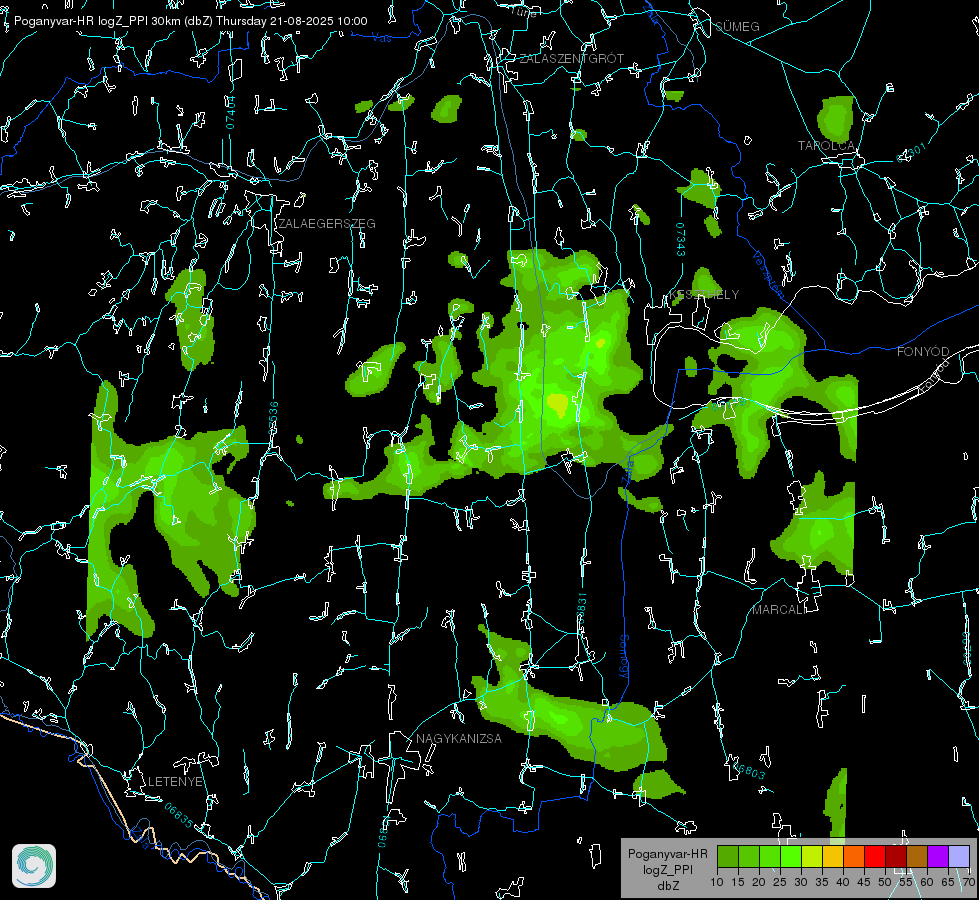The height and width of the screenshot is (900, 979).
Task: Click the 07404 road number label
Action: (230, 112)
